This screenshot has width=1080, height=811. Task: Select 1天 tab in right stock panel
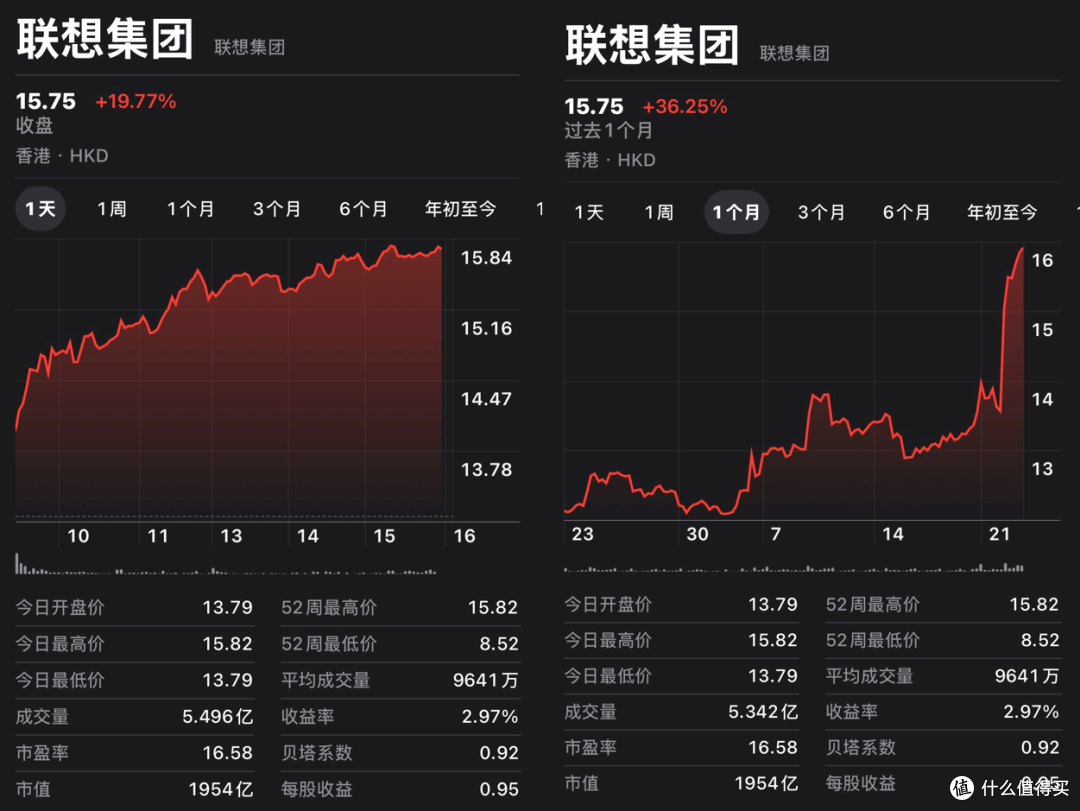(589, 212)
